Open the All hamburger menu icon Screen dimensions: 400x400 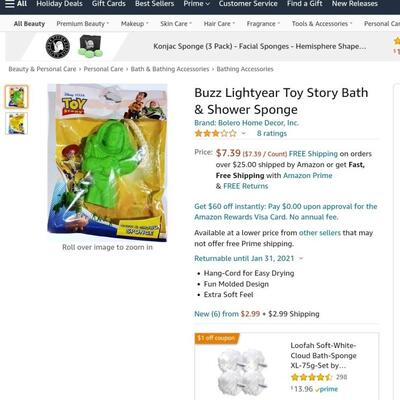(10, 4)
